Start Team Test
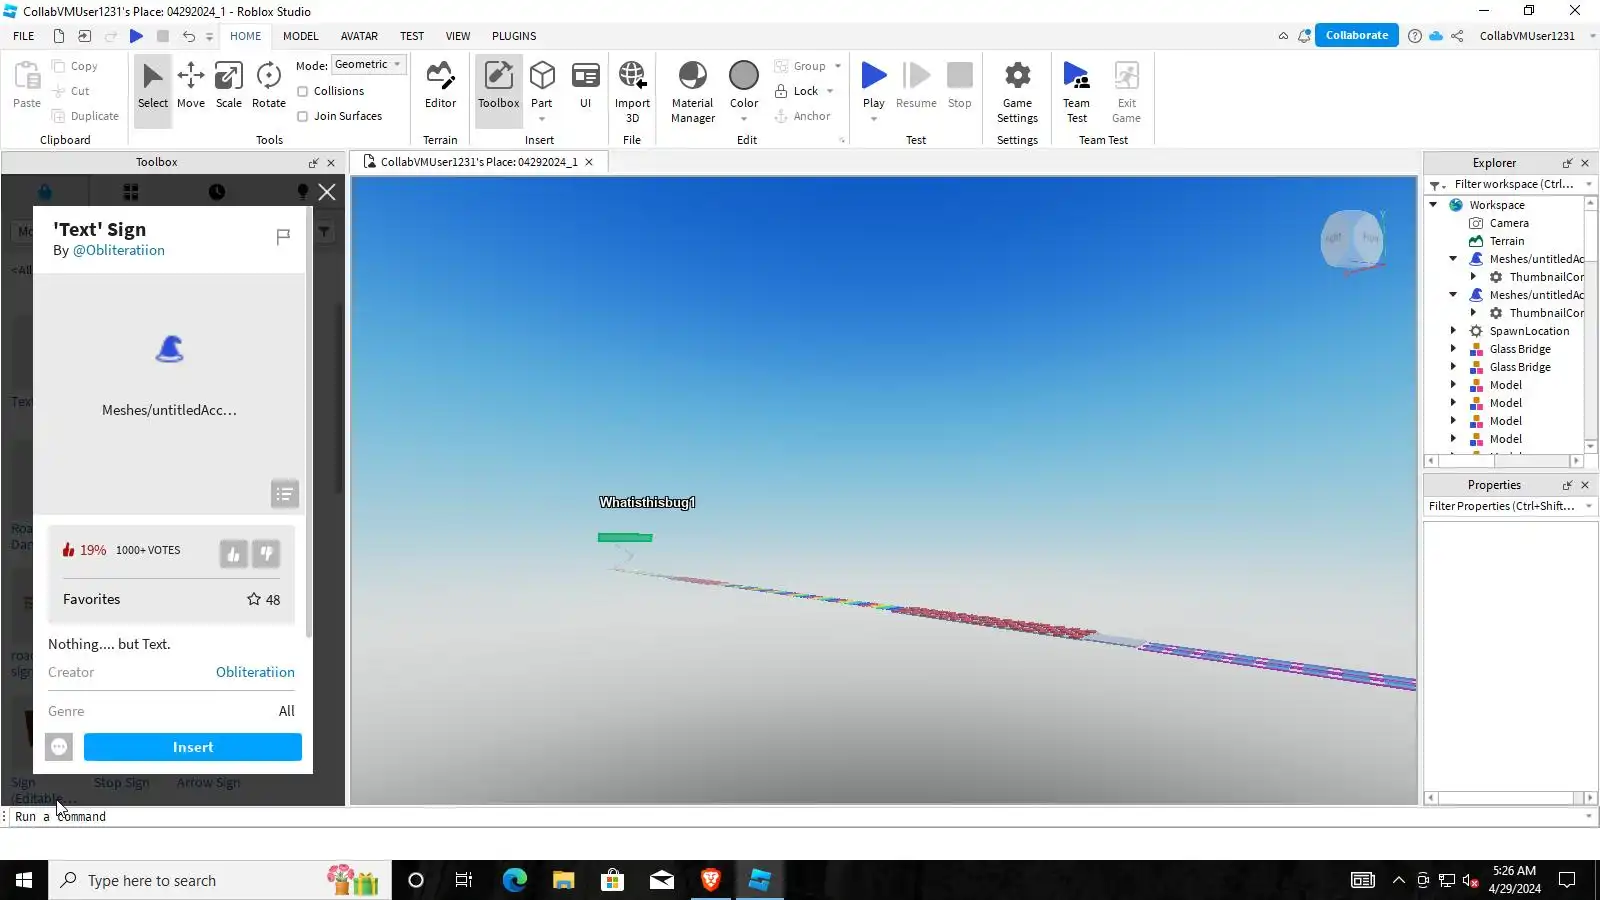This screenshot has width=1600, height=900. point(1076,91)
